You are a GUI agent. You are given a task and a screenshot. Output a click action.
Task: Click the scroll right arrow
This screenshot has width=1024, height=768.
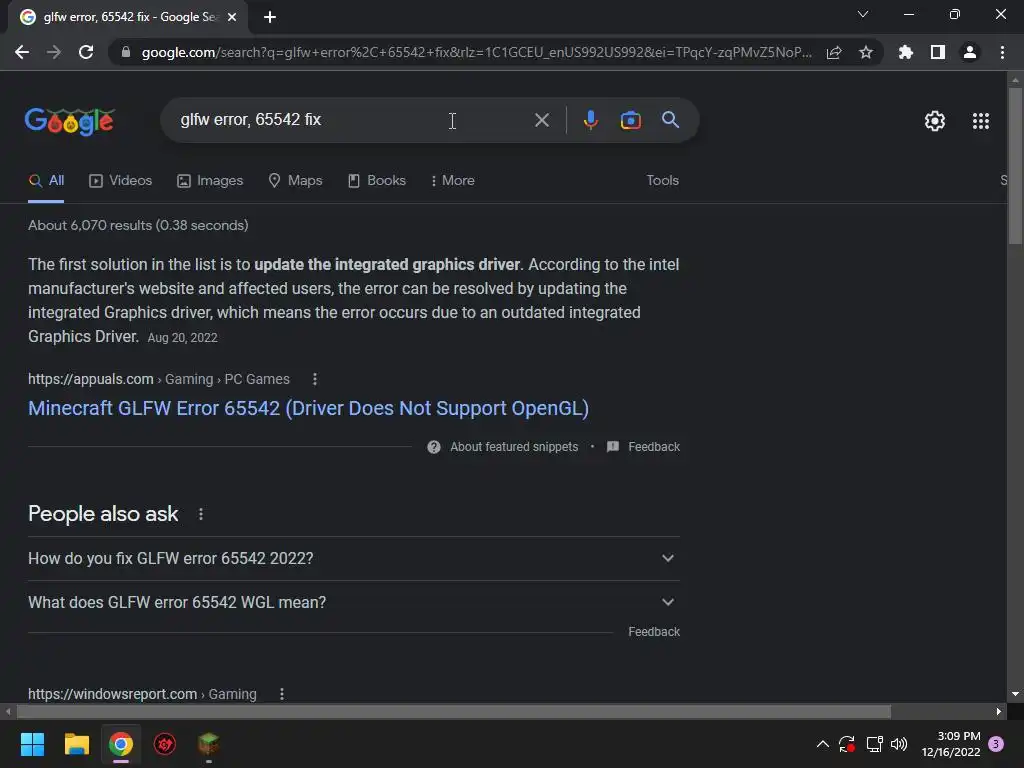click(x=999, y=712)
